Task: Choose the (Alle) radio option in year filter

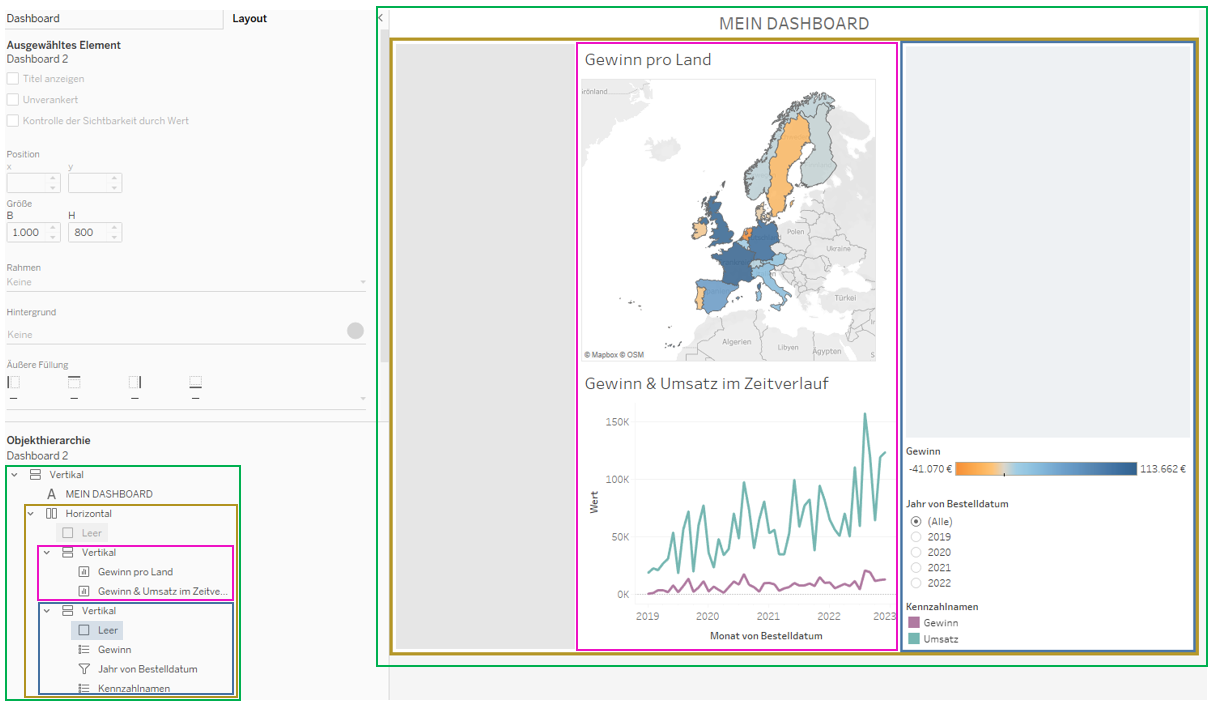Action: [x=916, y=522]
